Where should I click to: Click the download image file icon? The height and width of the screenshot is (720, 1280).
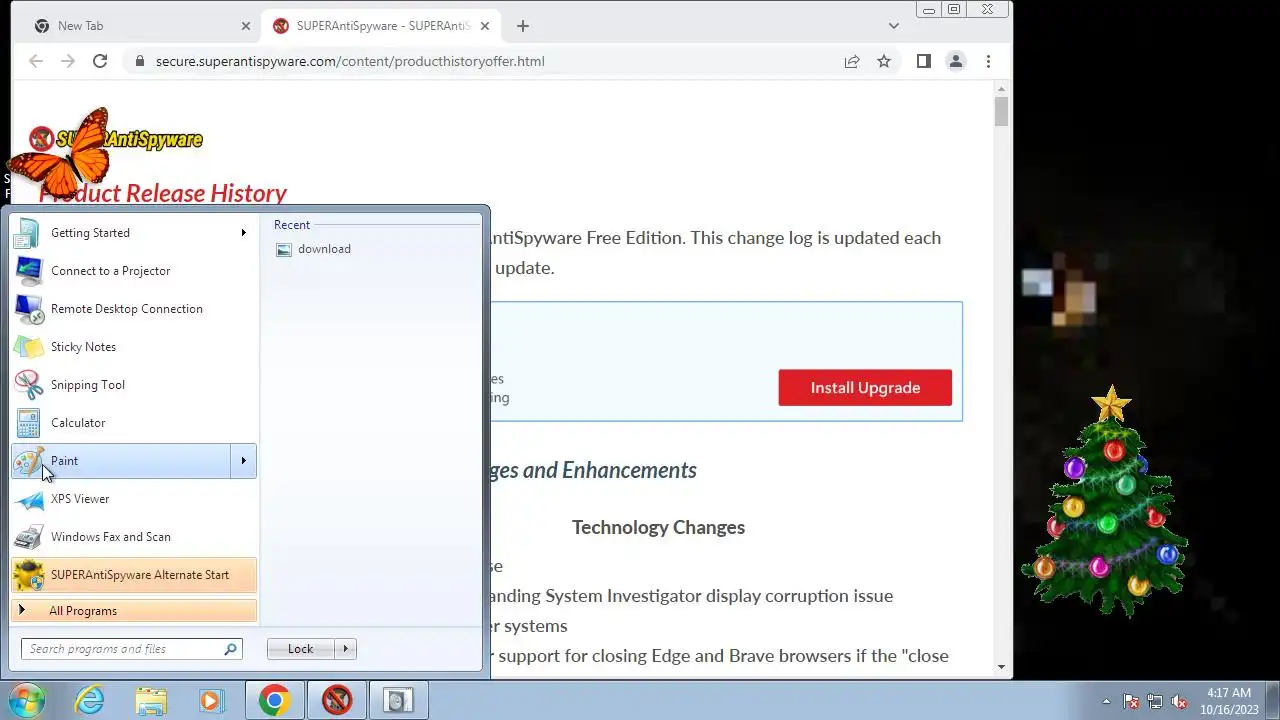coord(284,249)
